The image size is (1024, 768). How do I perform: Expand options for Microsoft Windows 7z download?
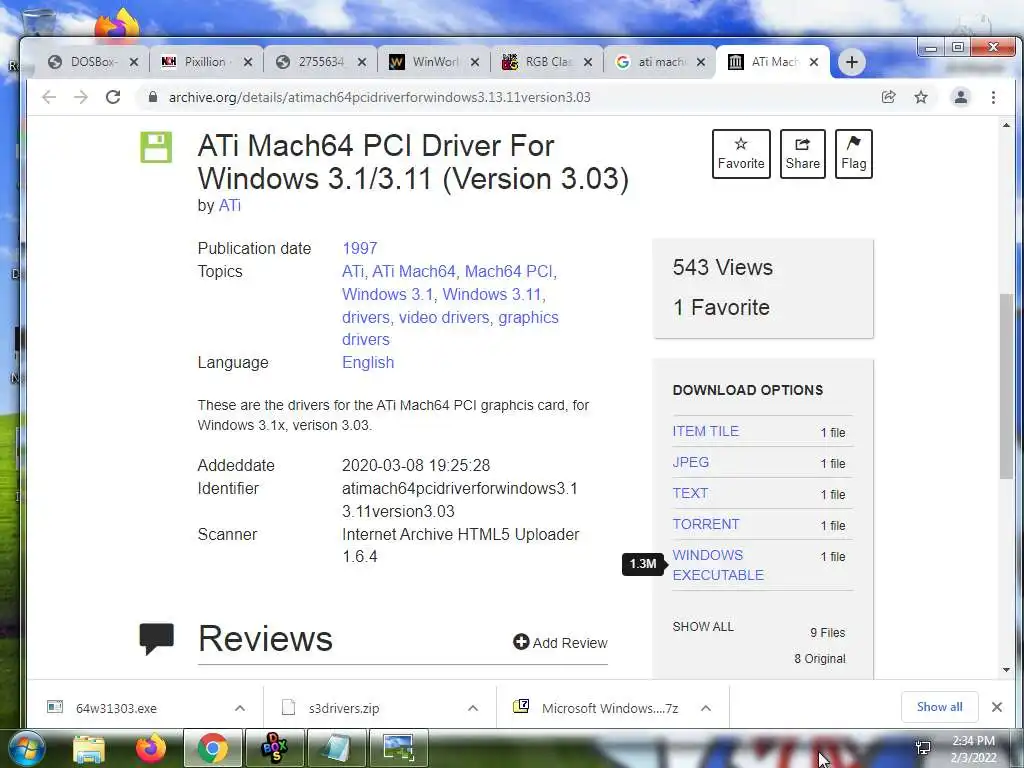click(x=706, y=708)
